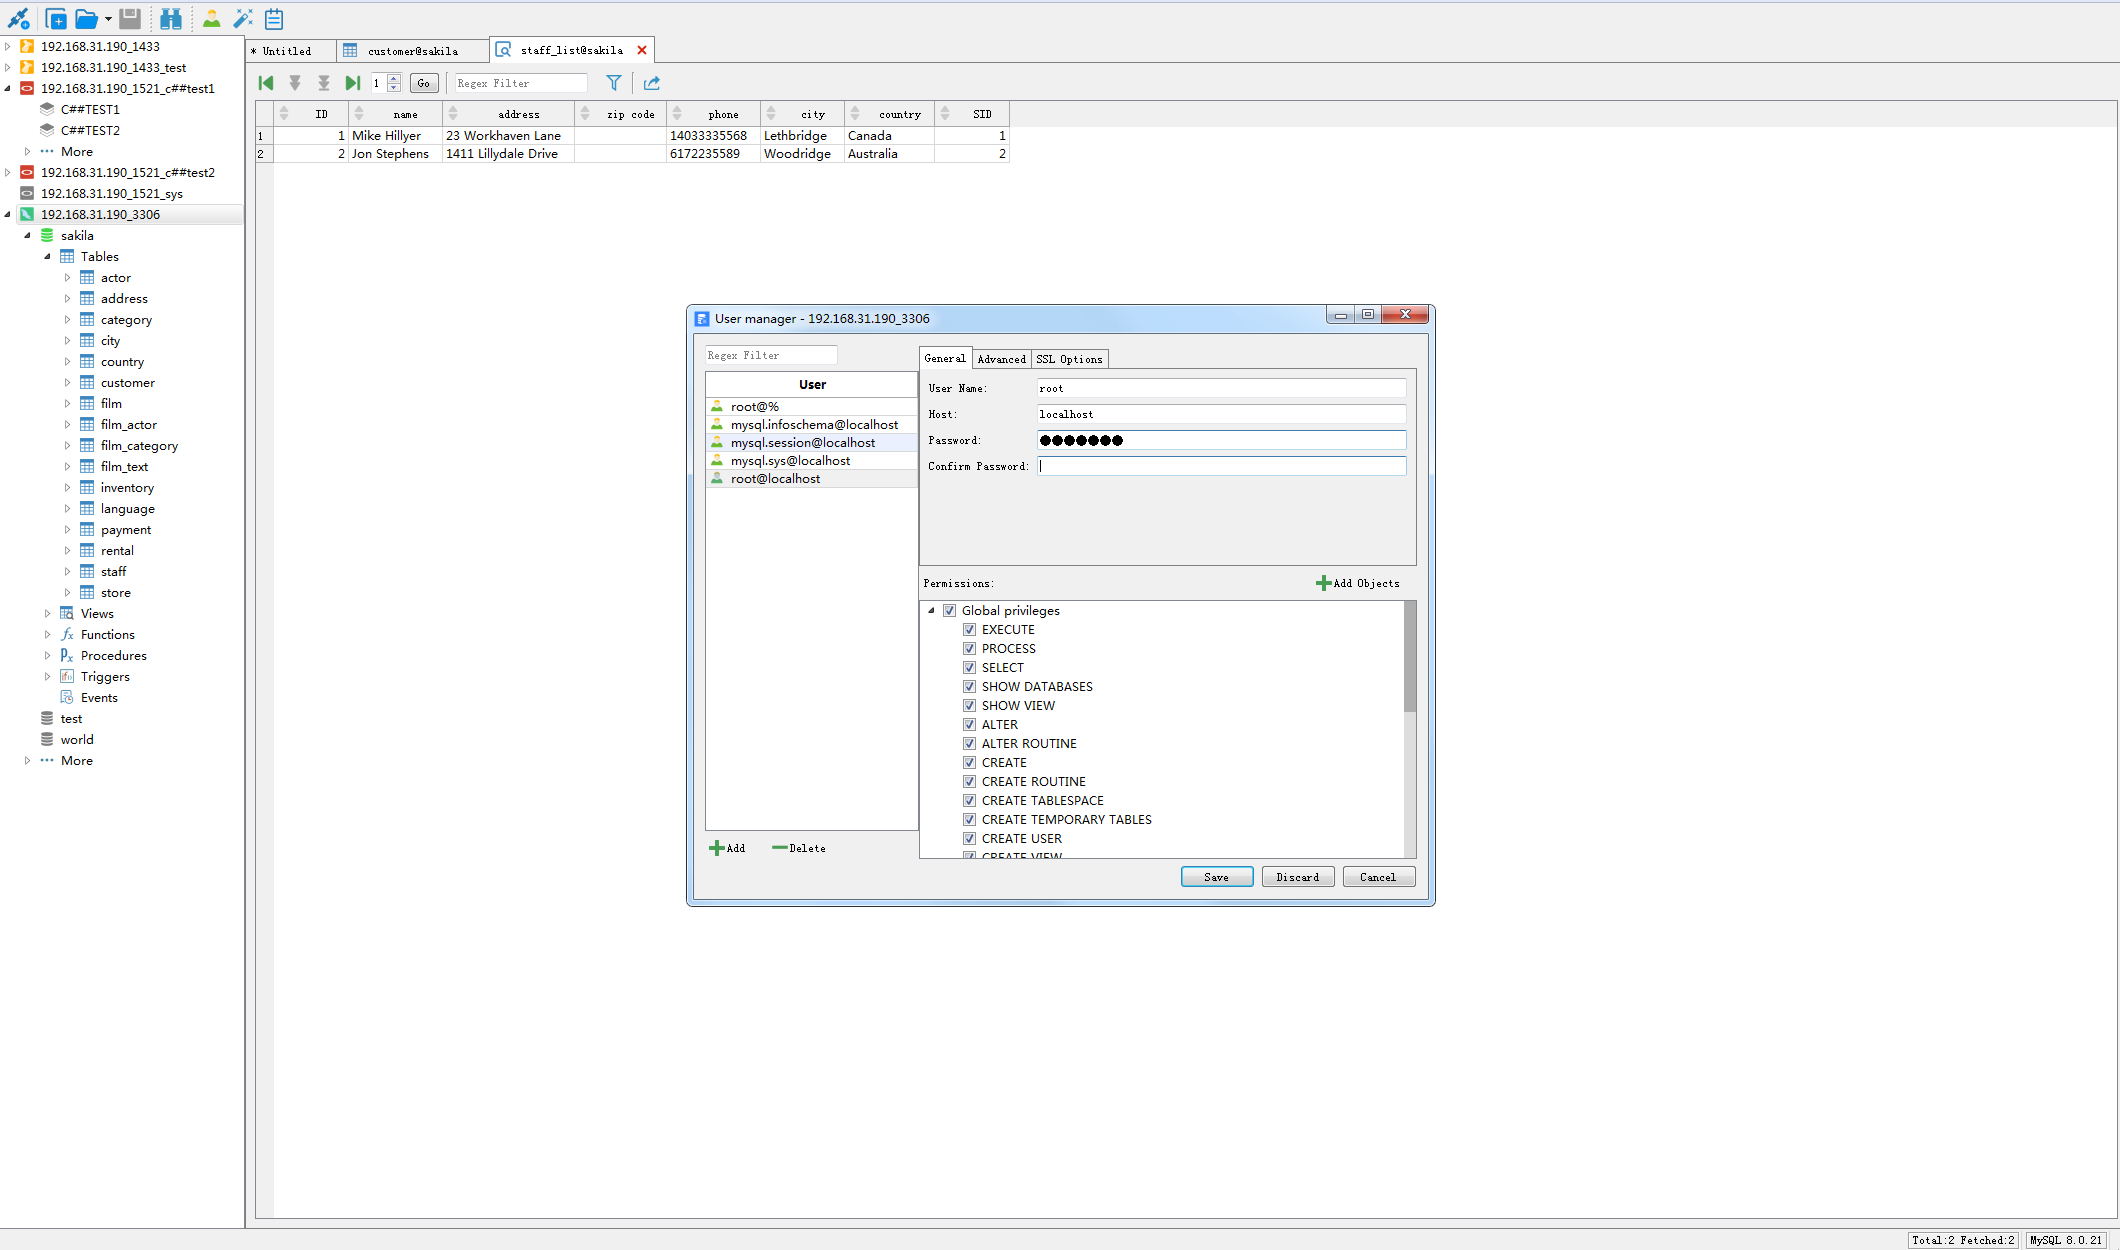Viewport: 2120px width, 1250px height.
Task: Click the Confirm Password field
Action: pos(1221,466)
